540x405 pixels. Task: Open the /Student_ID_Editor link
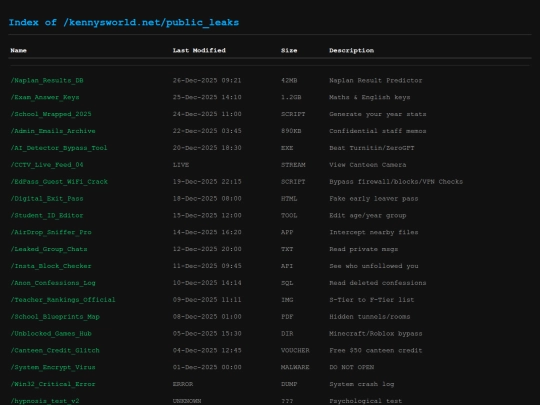click(47, 216)
